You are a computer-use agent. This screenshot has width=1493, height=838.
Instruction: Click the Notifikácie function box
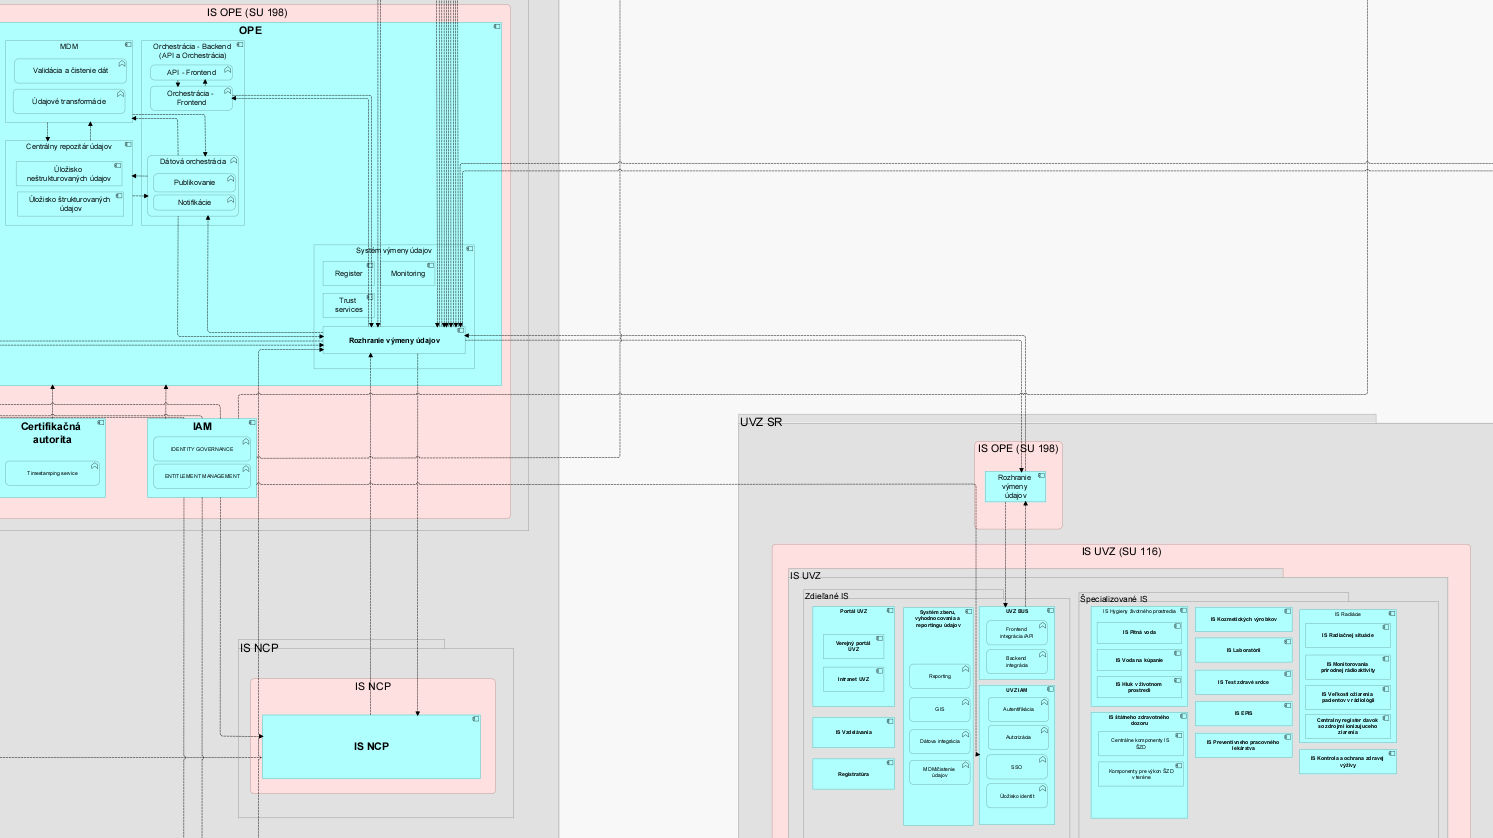[194, 202]
